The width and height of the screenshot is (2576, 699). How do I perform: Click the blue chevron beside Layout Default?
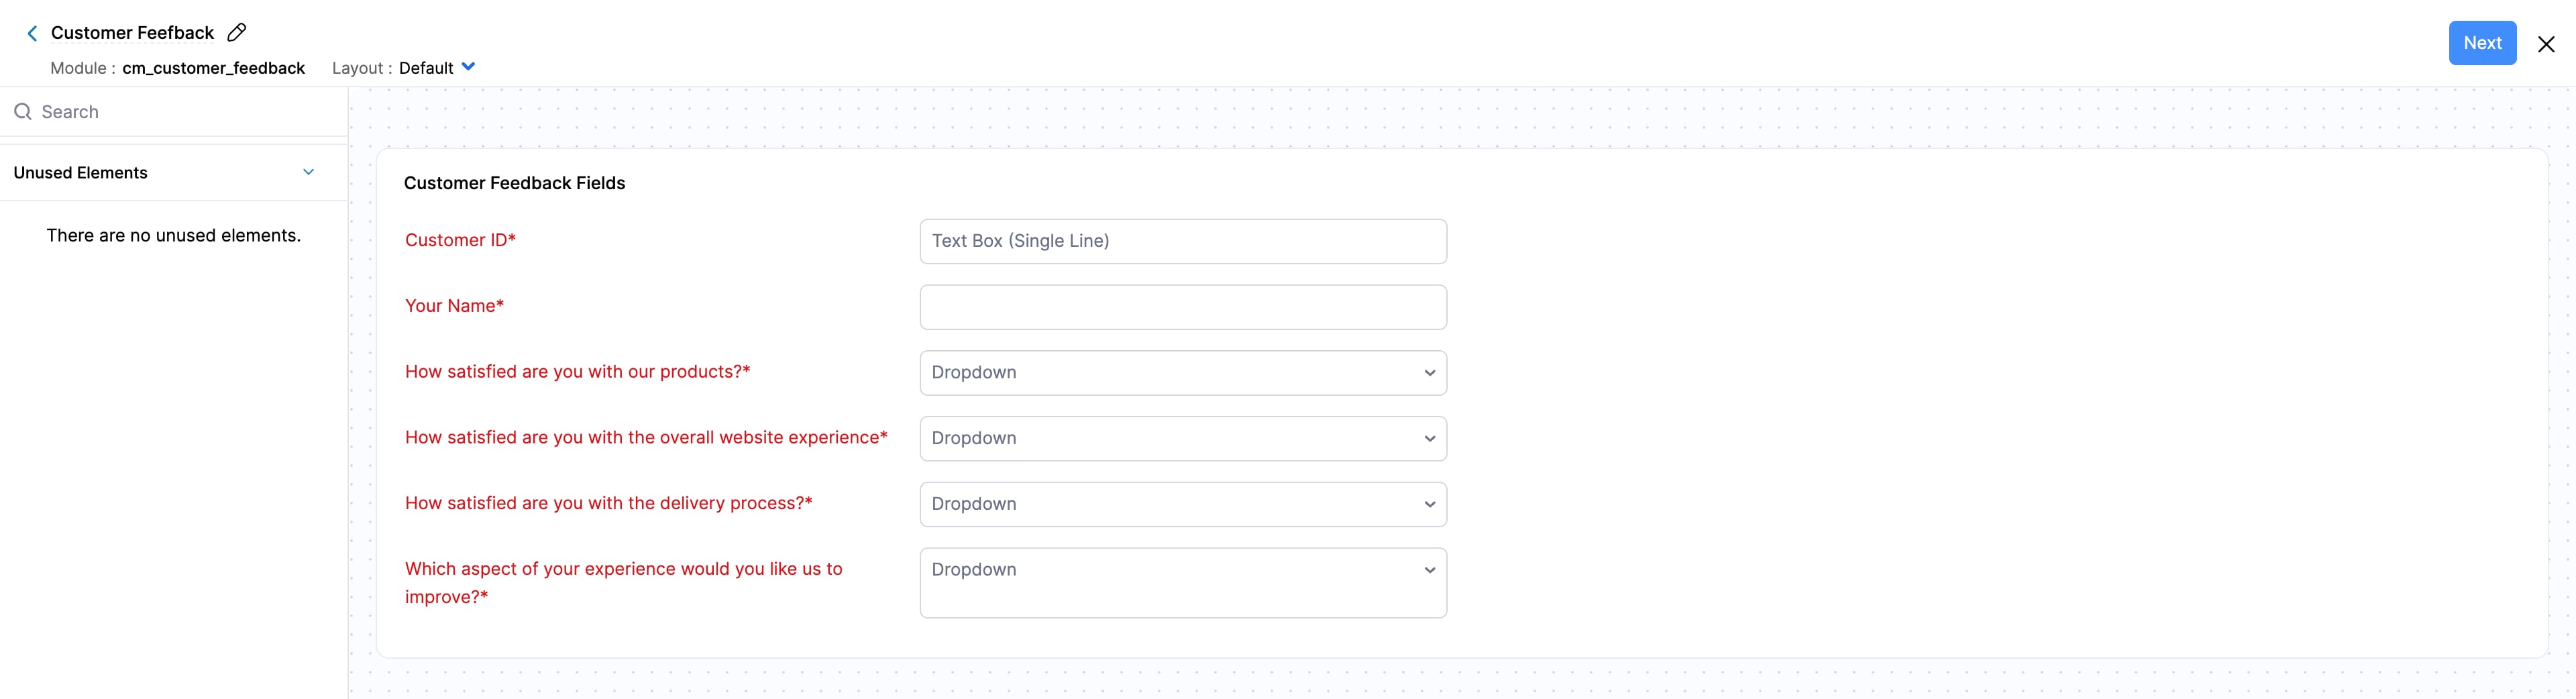coord(469,67)
